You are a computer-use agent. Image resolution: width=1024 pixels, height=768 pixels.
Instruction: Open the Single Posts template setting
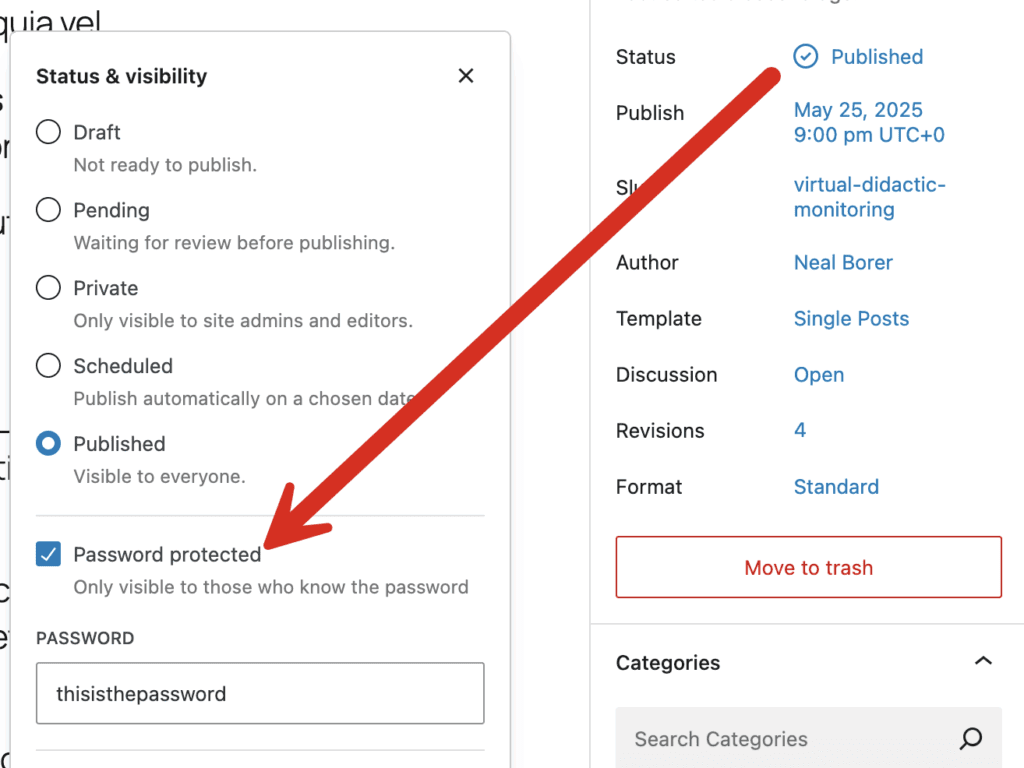click(x=851, y=318)
